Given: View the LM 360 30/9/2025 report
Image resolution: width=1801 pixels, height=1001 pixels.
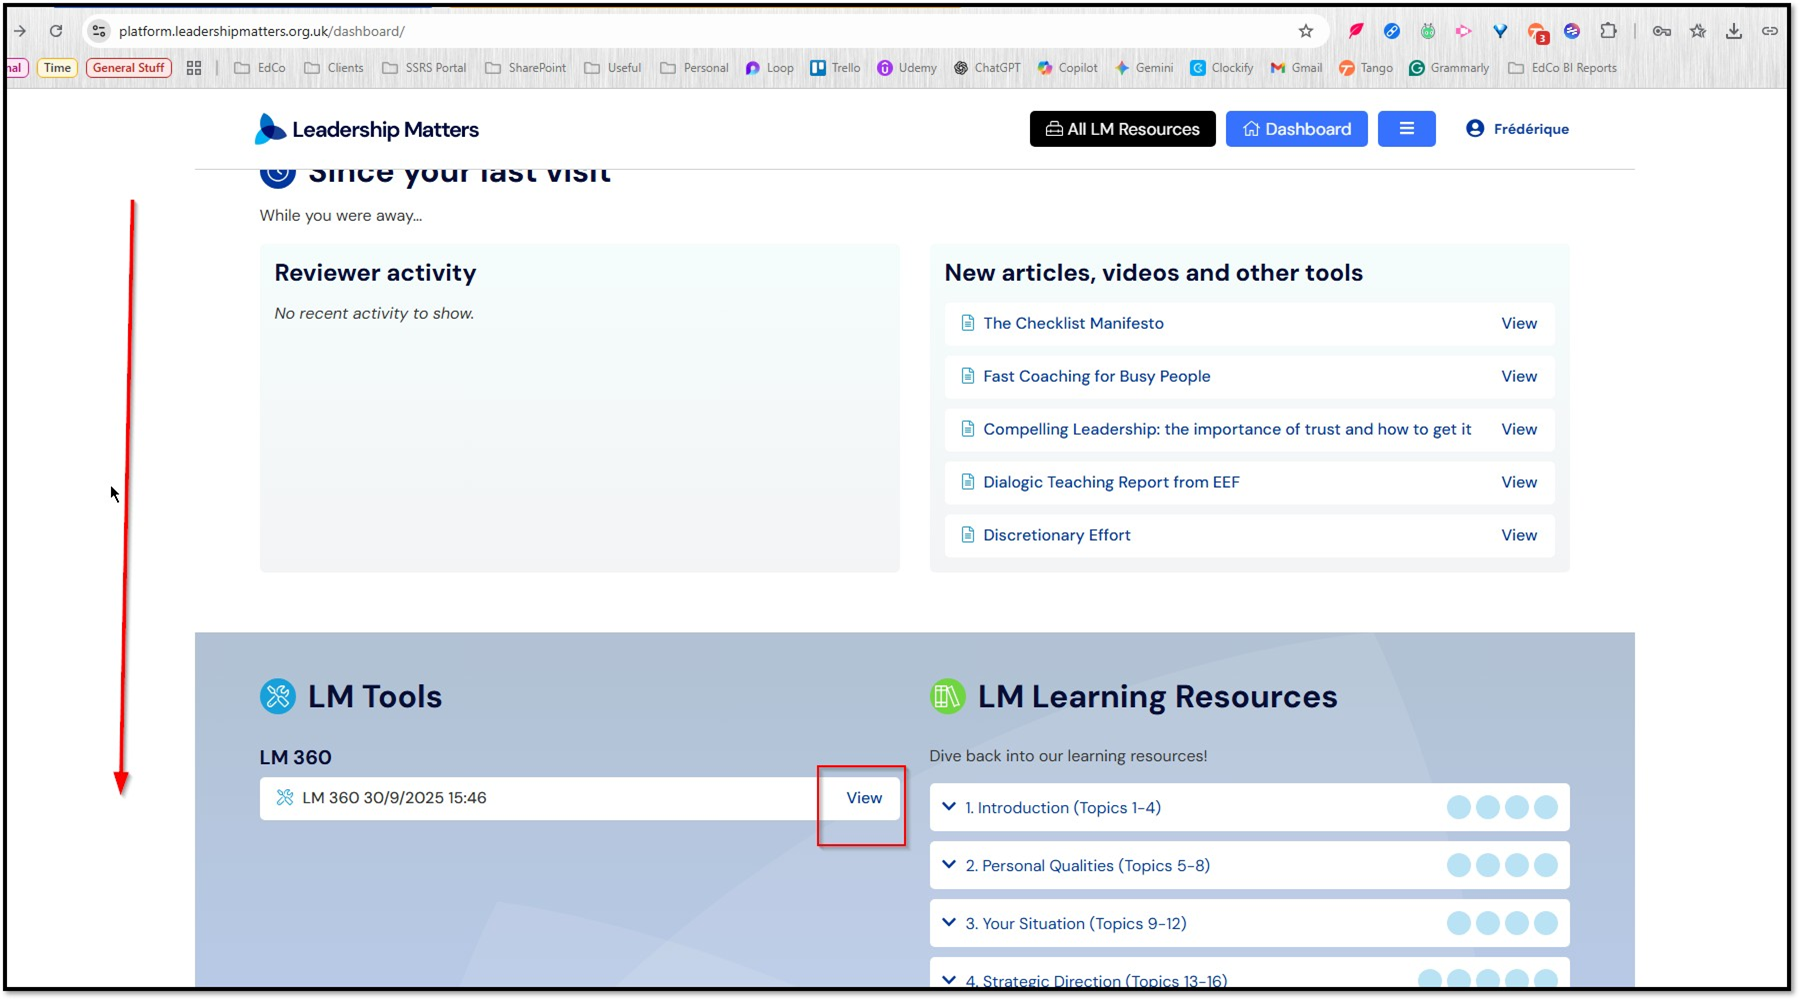Looking at the screenshot, I should click(x=864, y=798).
